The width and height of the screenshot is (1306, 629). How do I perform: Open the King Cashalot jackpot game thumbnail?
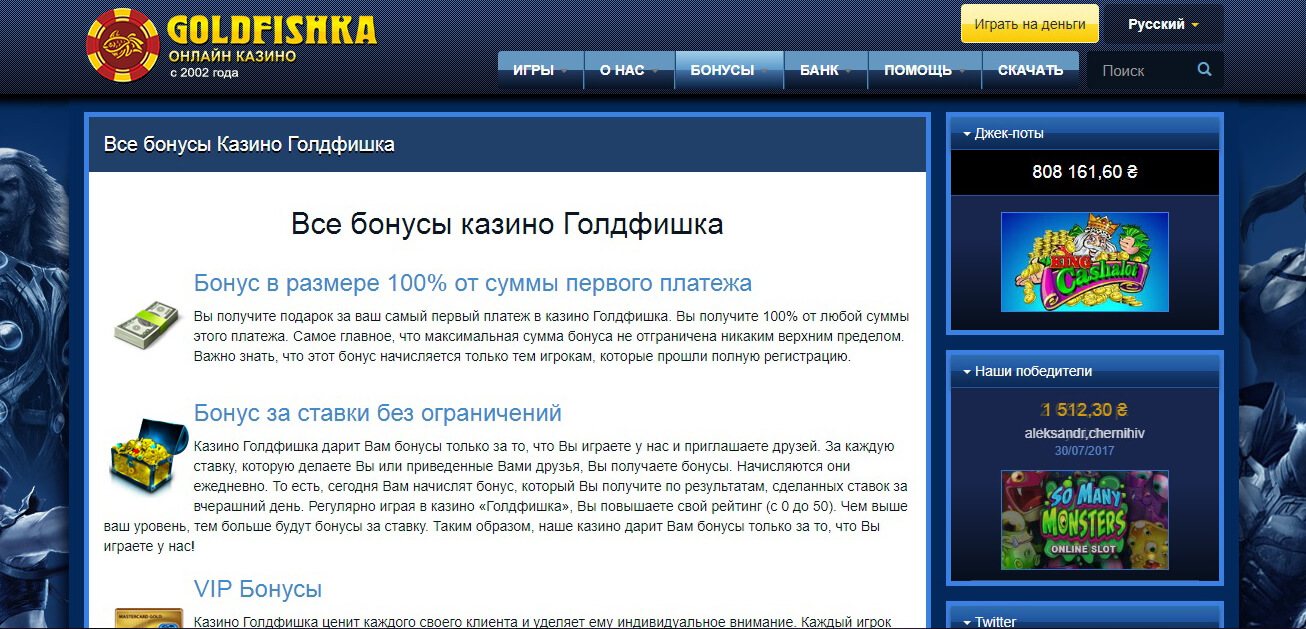pos(1084,264)
